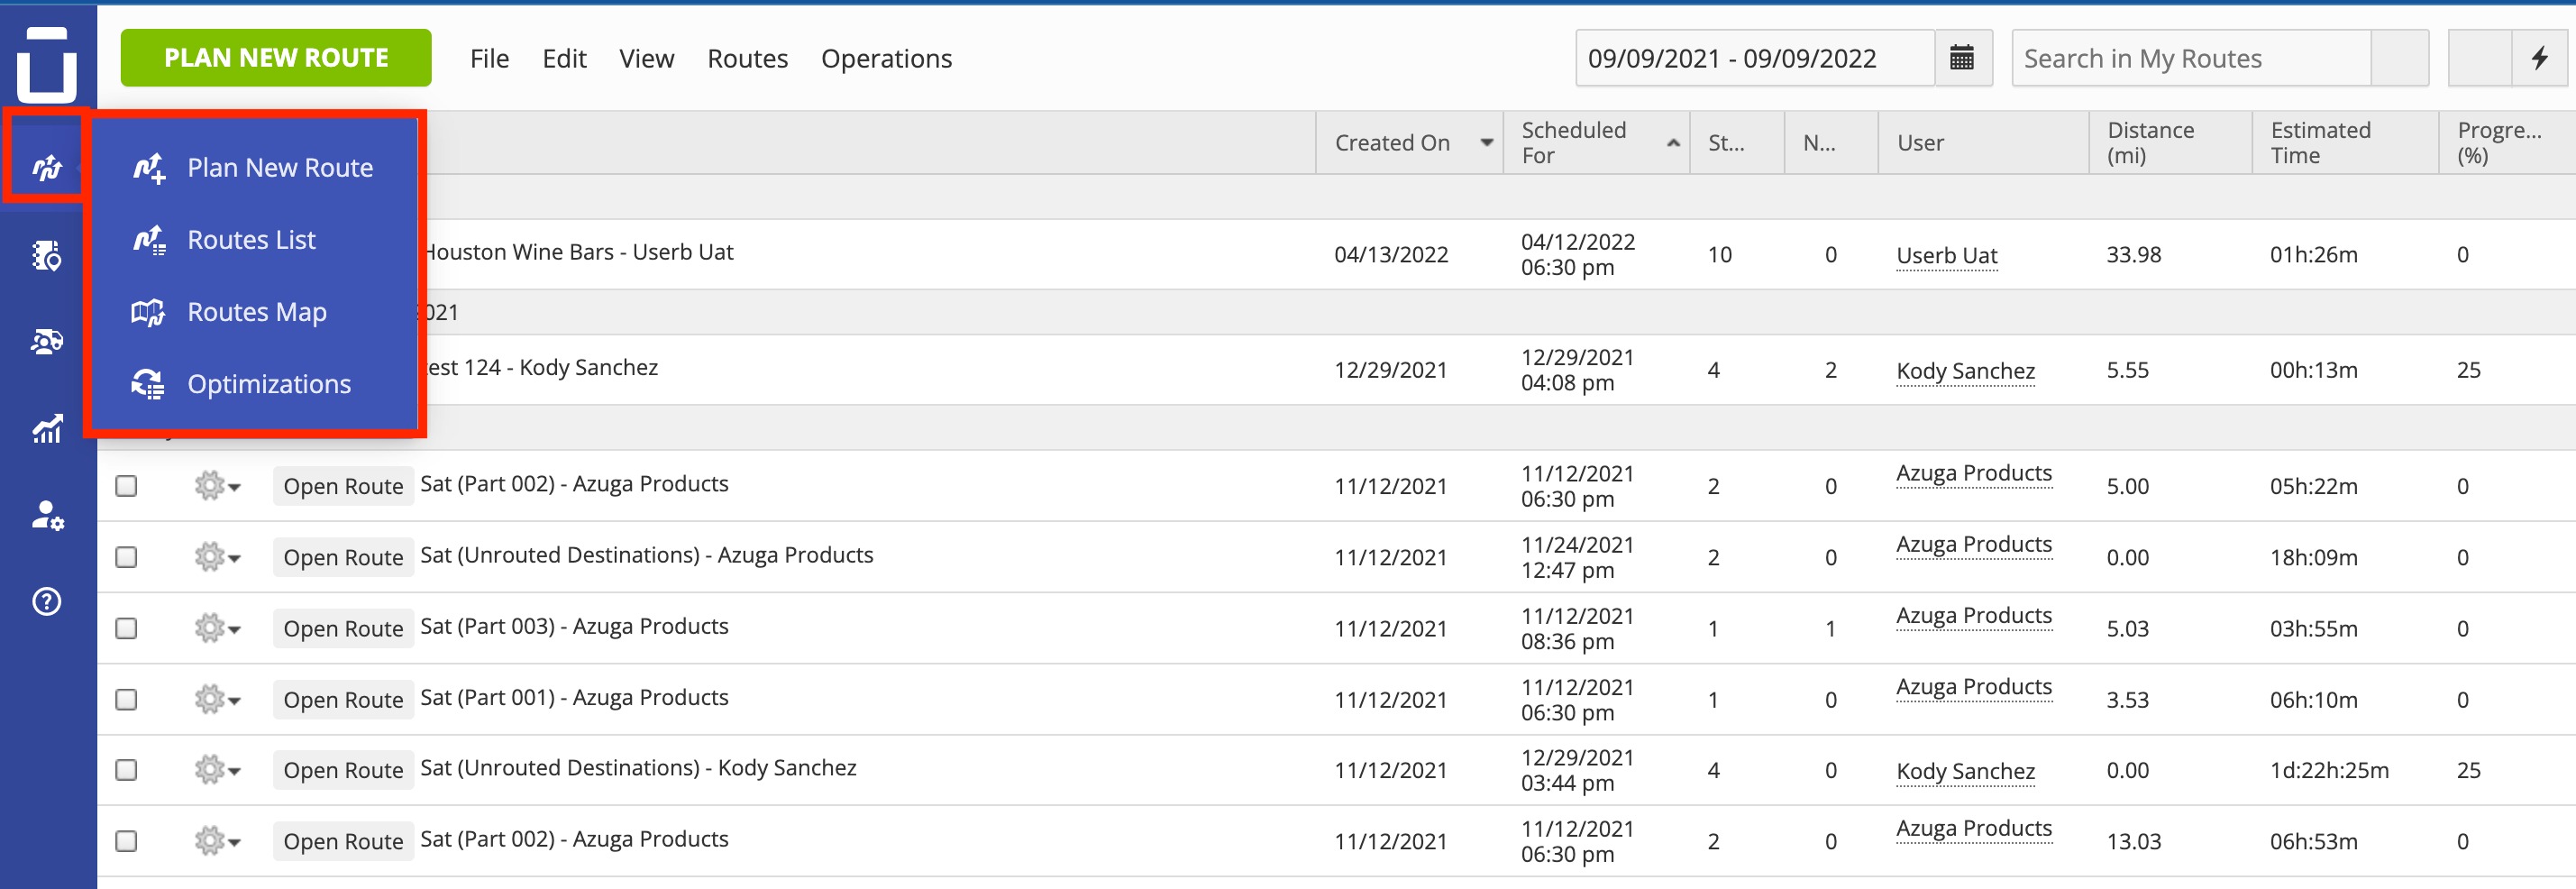
Task: Select route name Houston Wine Bars - Userb Uat
Action: click(578, 252)
